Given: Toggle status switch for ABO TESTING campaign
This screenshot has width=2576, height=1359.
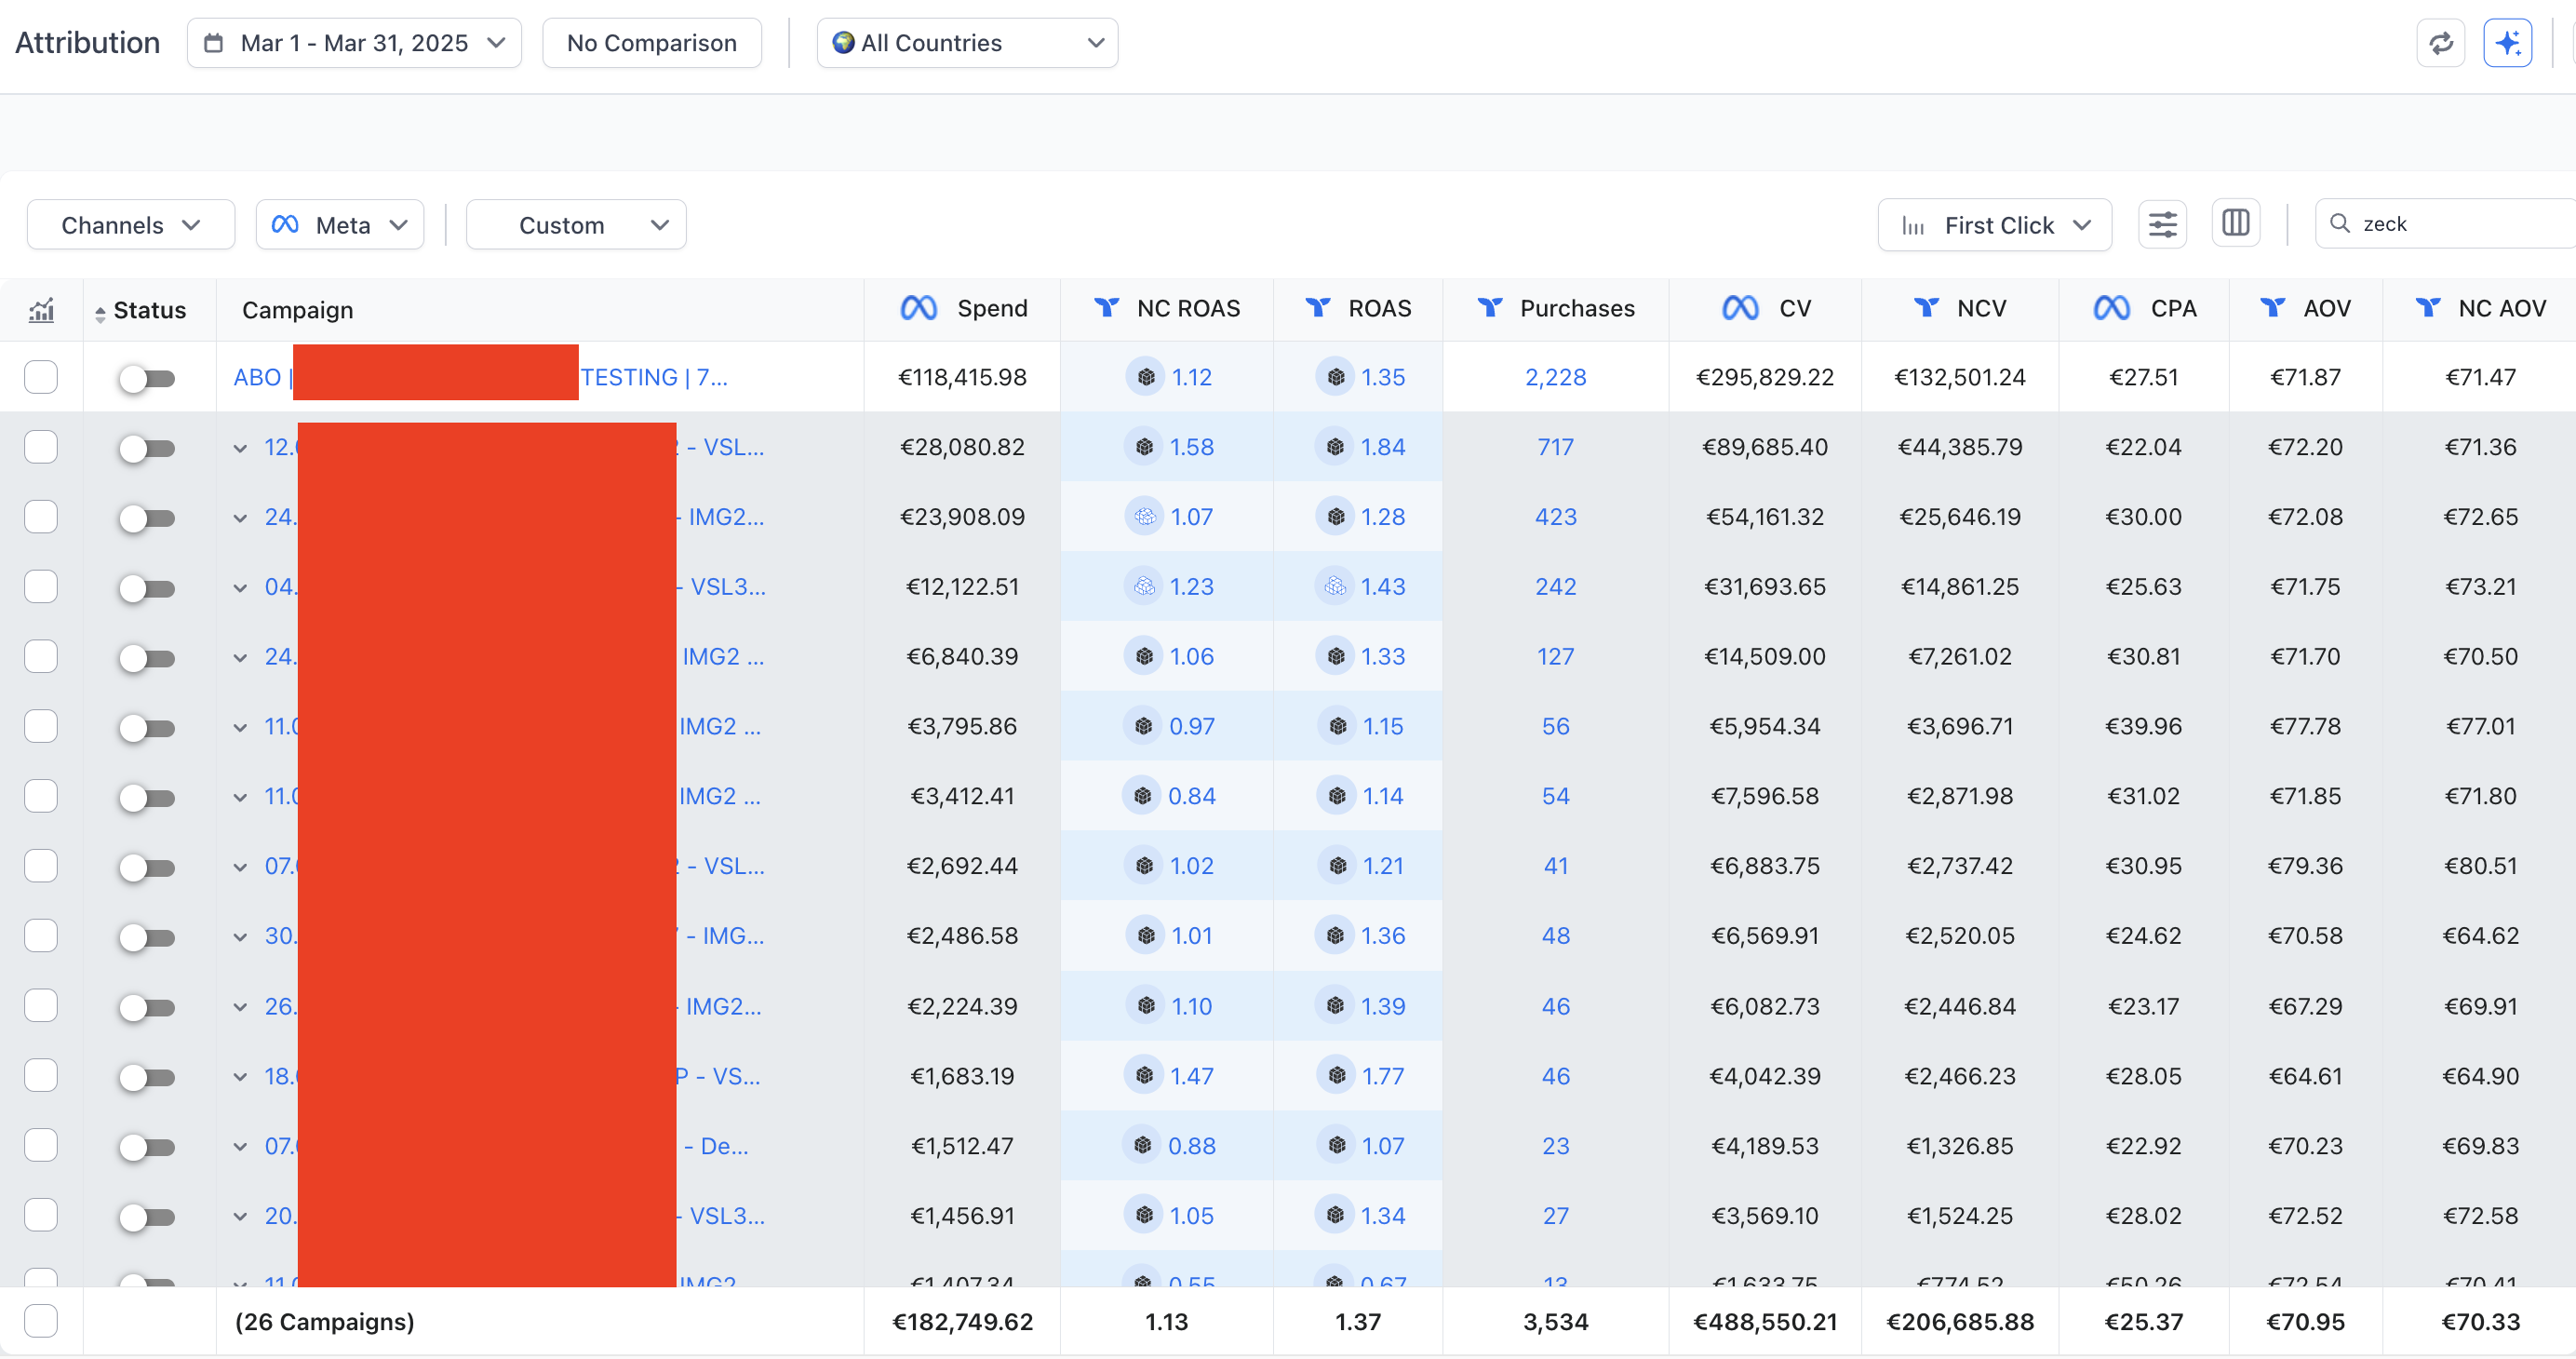Looking at the screenshot, I should click(x=146, y=378).
